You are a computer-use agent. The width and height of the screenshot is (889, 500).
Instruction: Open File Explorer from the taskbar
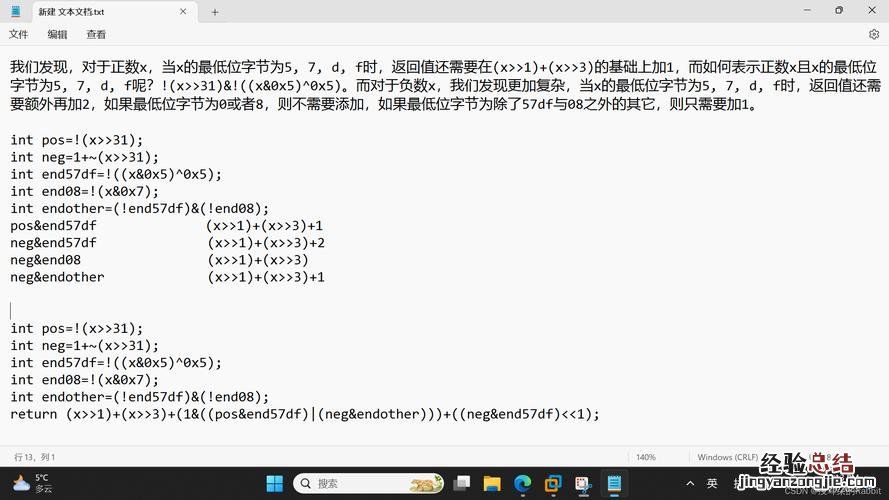click(x=491, y=484)
